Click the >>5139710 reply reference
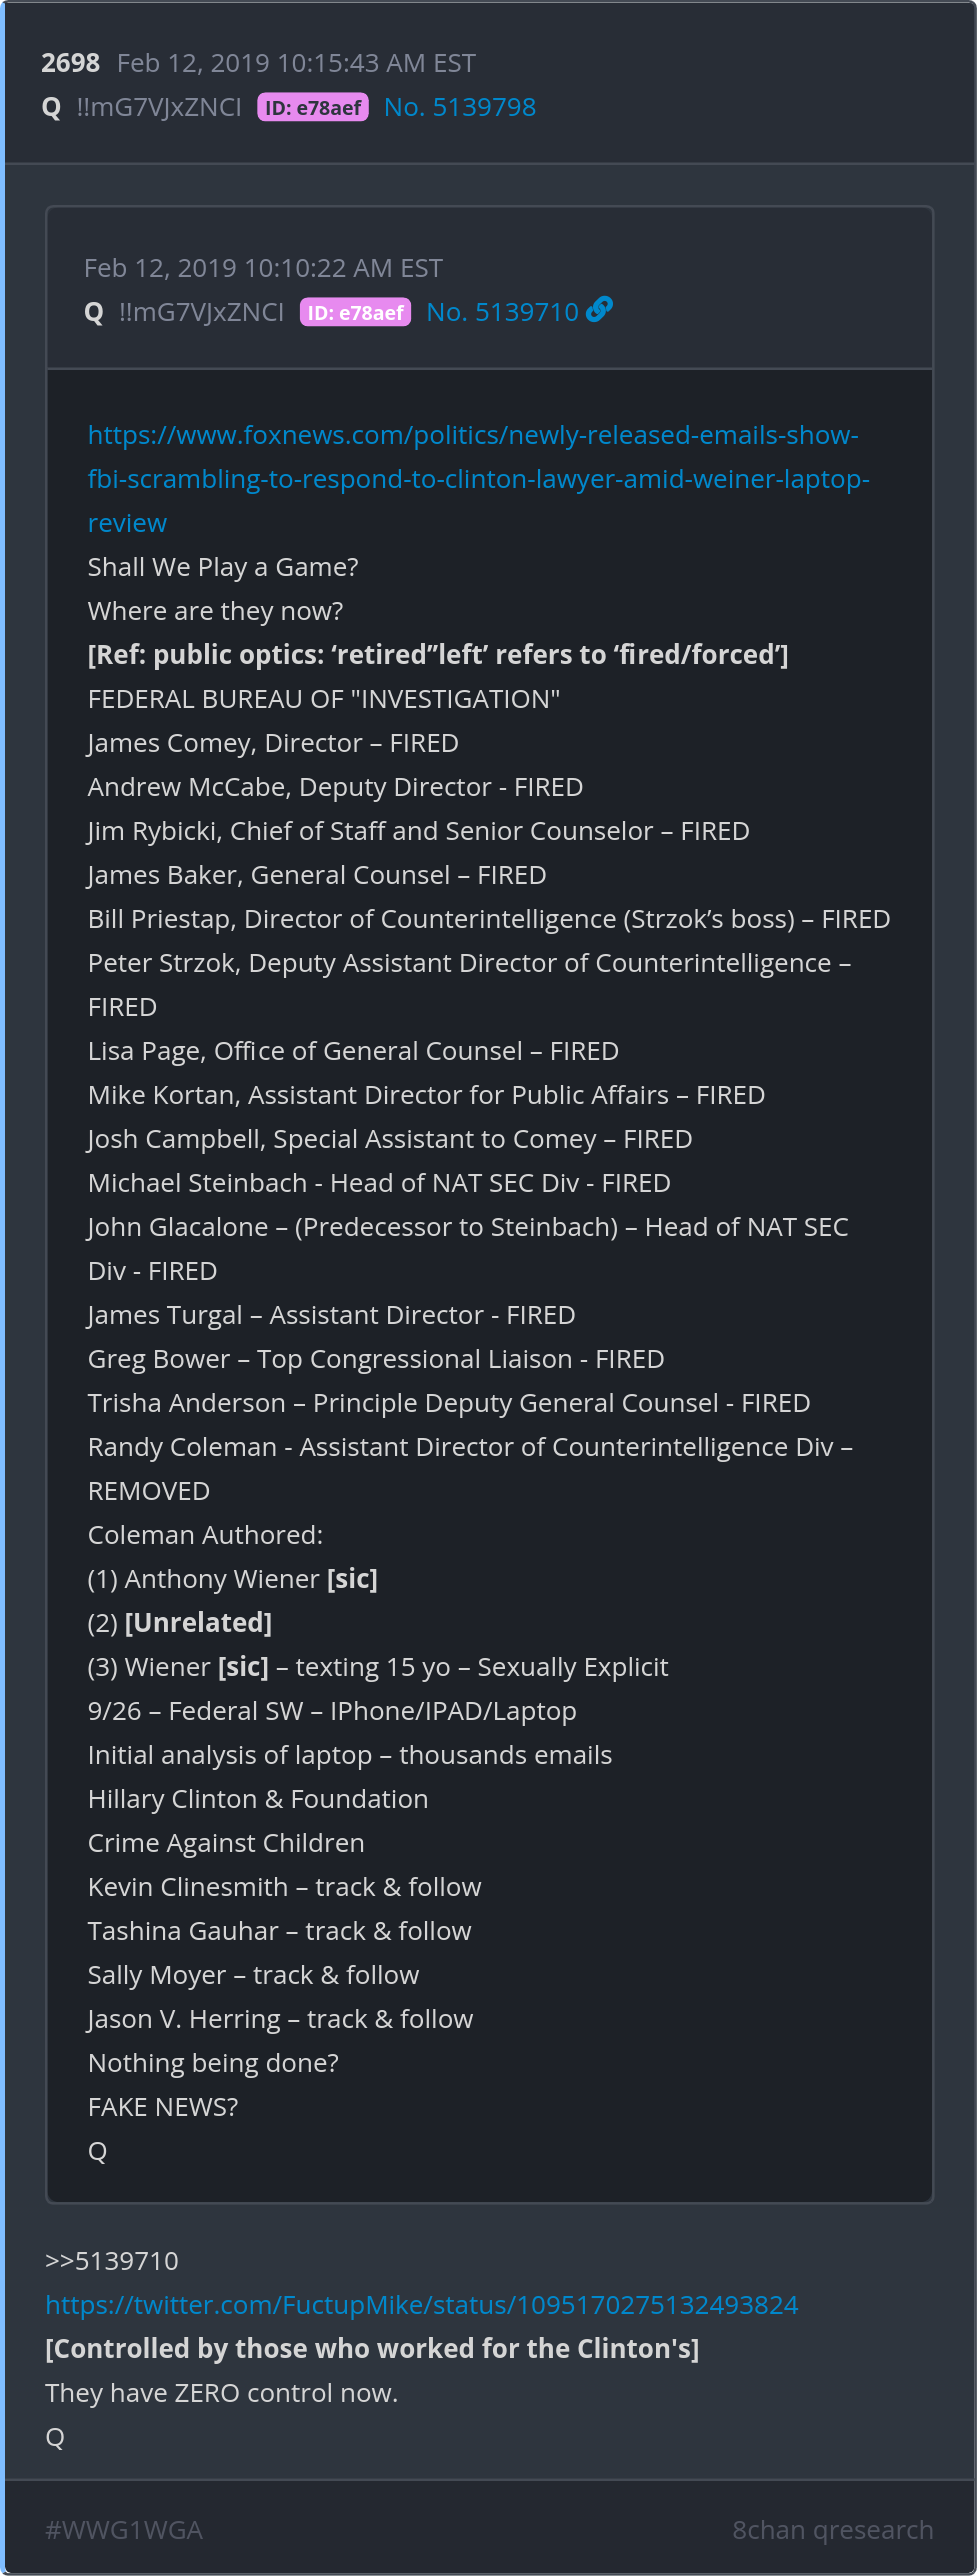Viewport: 978px width, 2576px height. tap(112, 2260)
